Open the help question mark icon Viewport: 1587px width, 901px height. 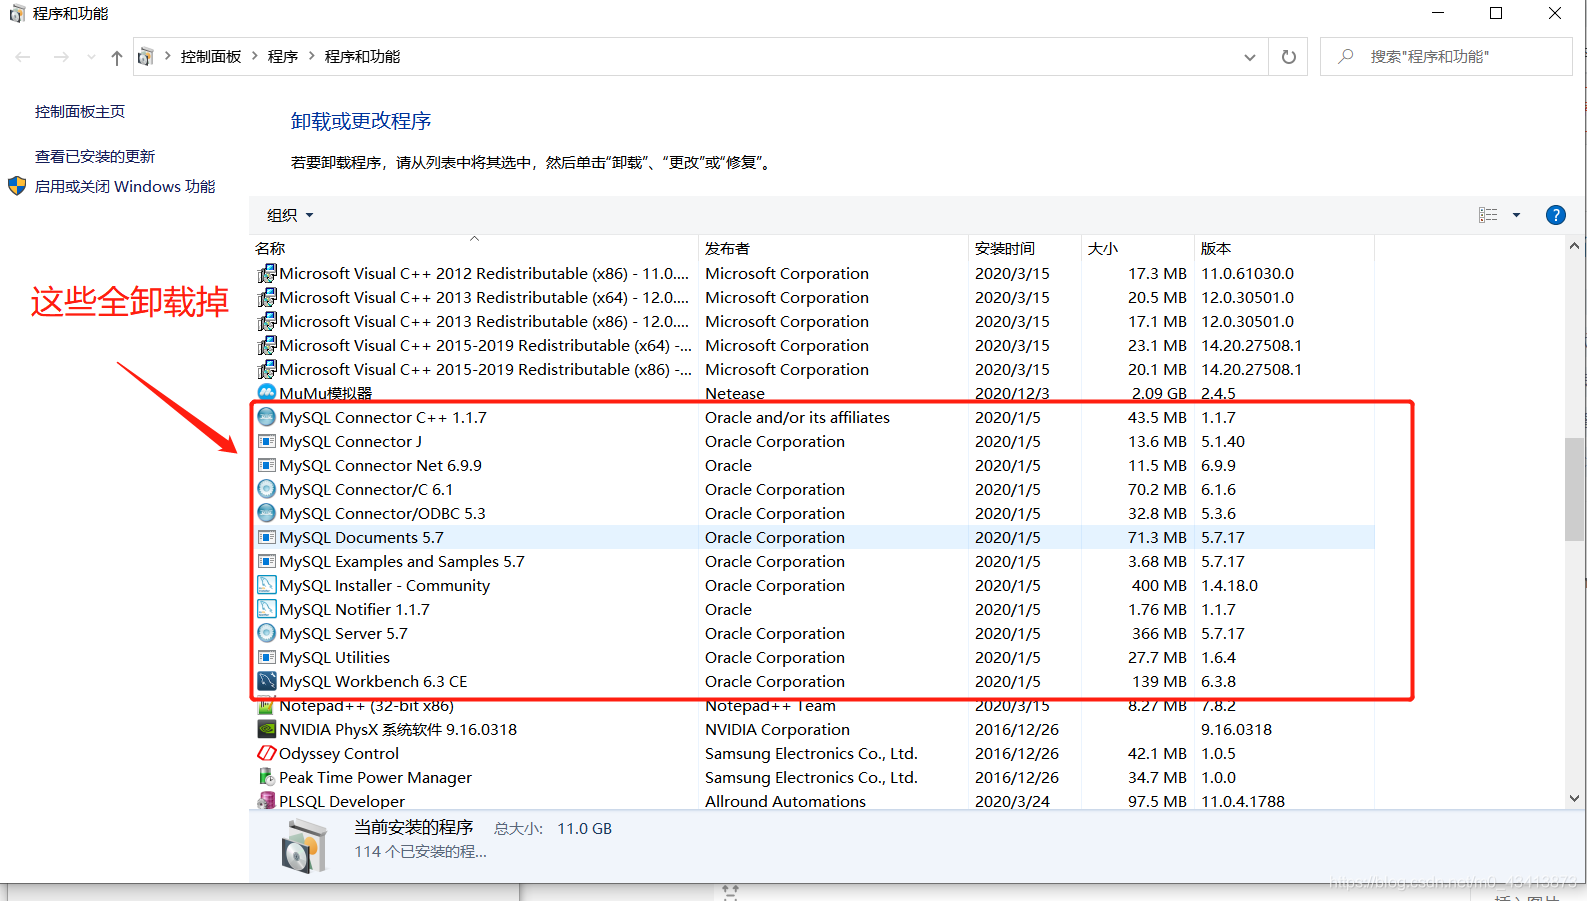[1555, 215]
